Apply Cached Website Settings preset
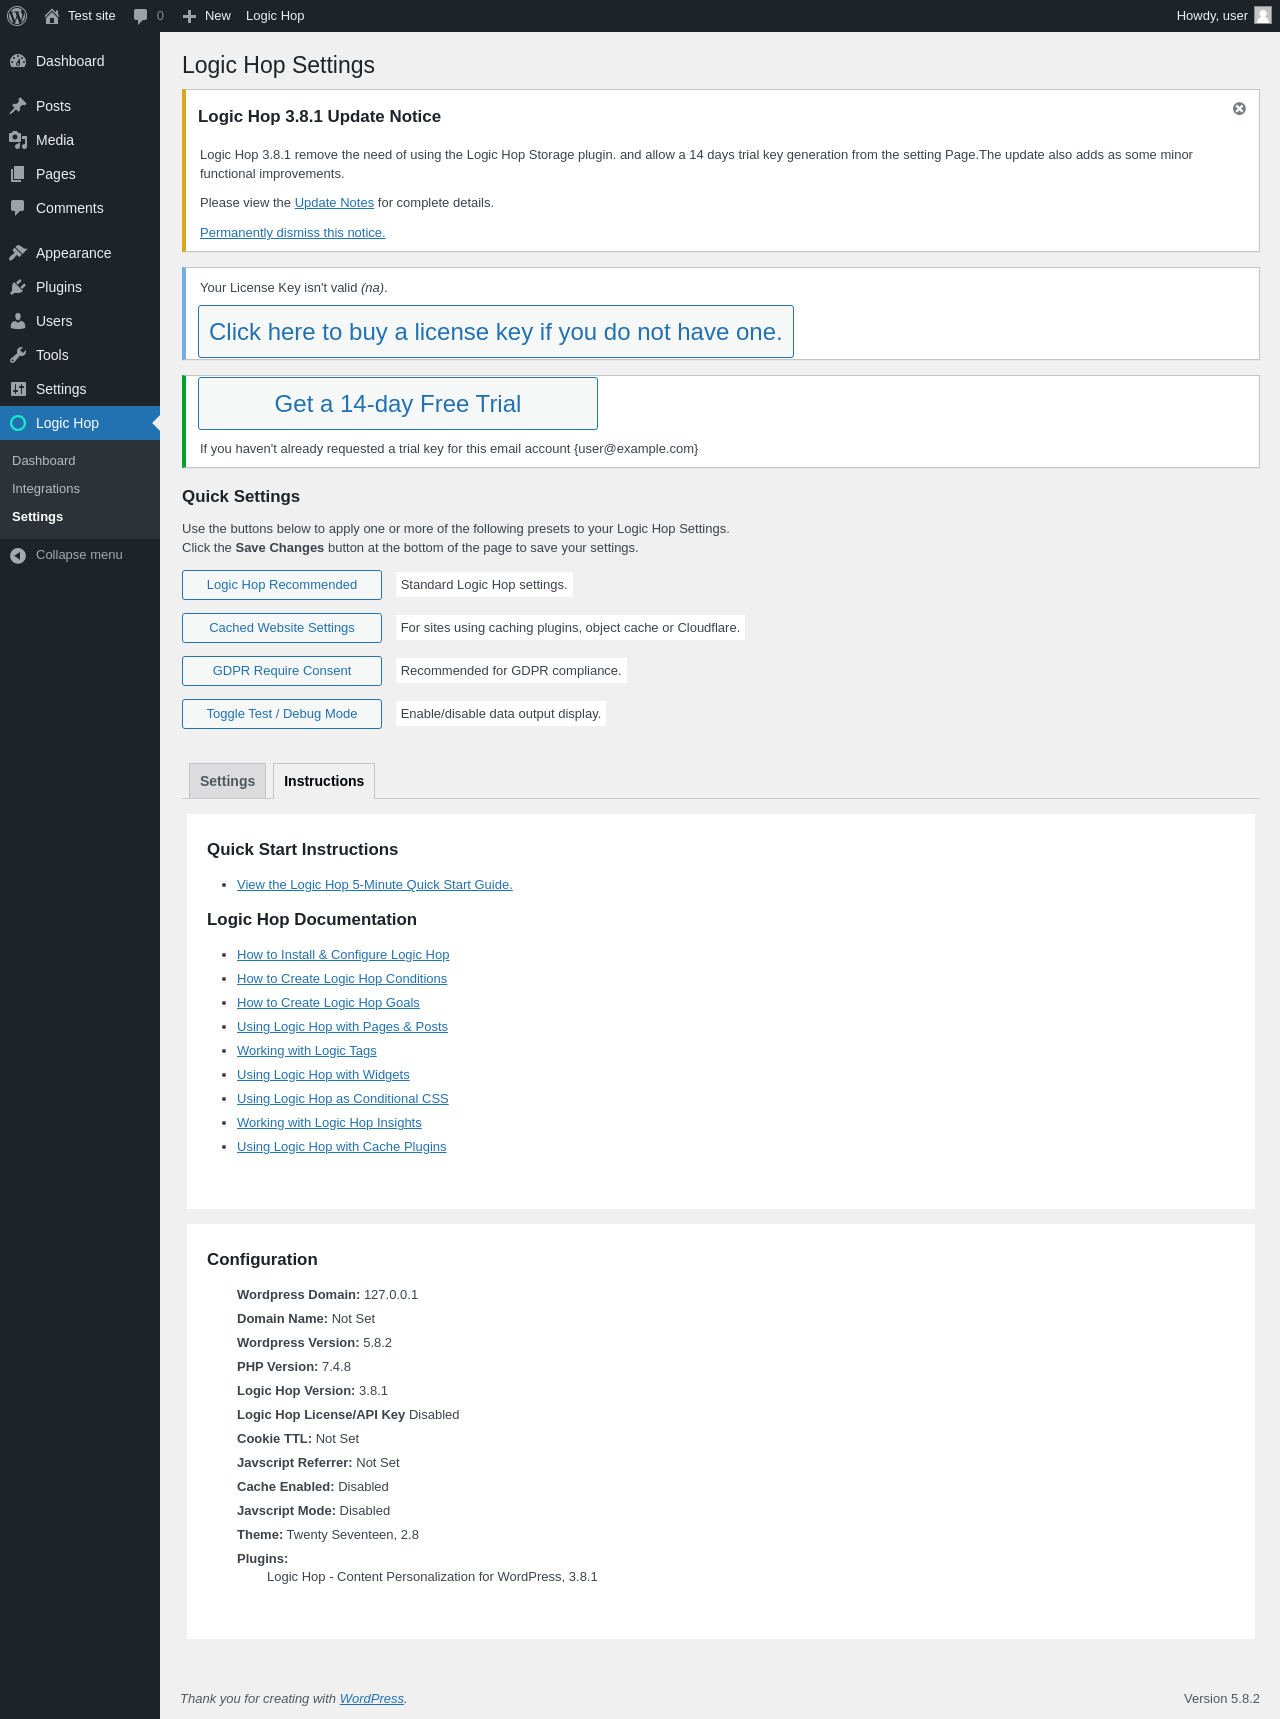The width and height of the screenshot is (1280, 1719). click(282, 628)
